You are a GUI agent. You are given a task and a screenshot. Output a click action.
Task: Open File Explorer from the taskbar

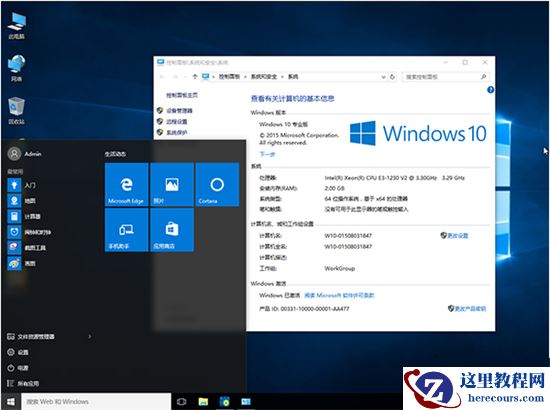point(203,402)
